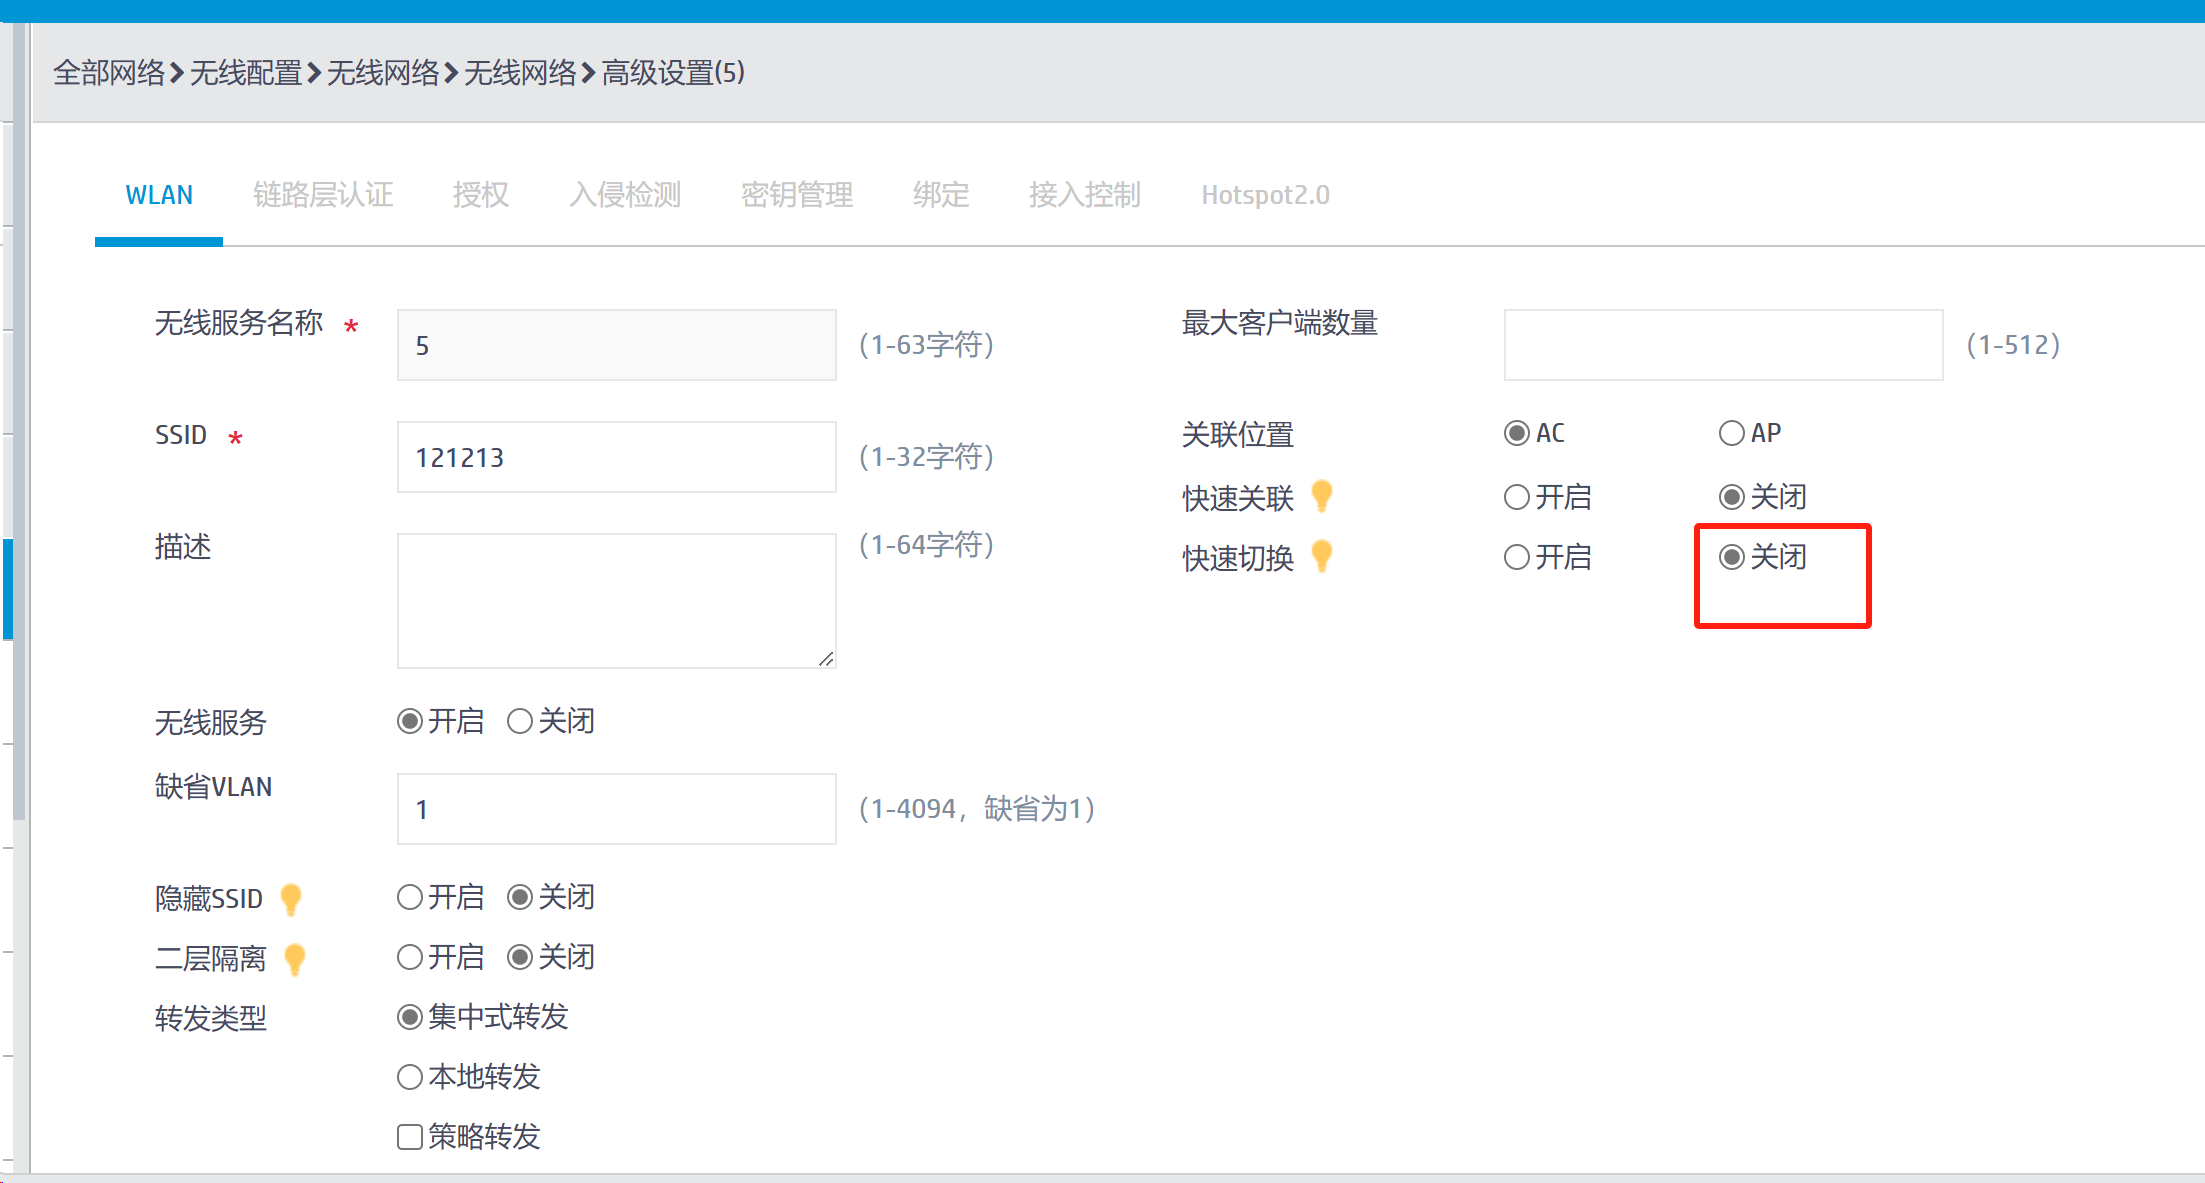
Task: Open the Hotspot2.0 tab
Action: tap(1265, 195)
